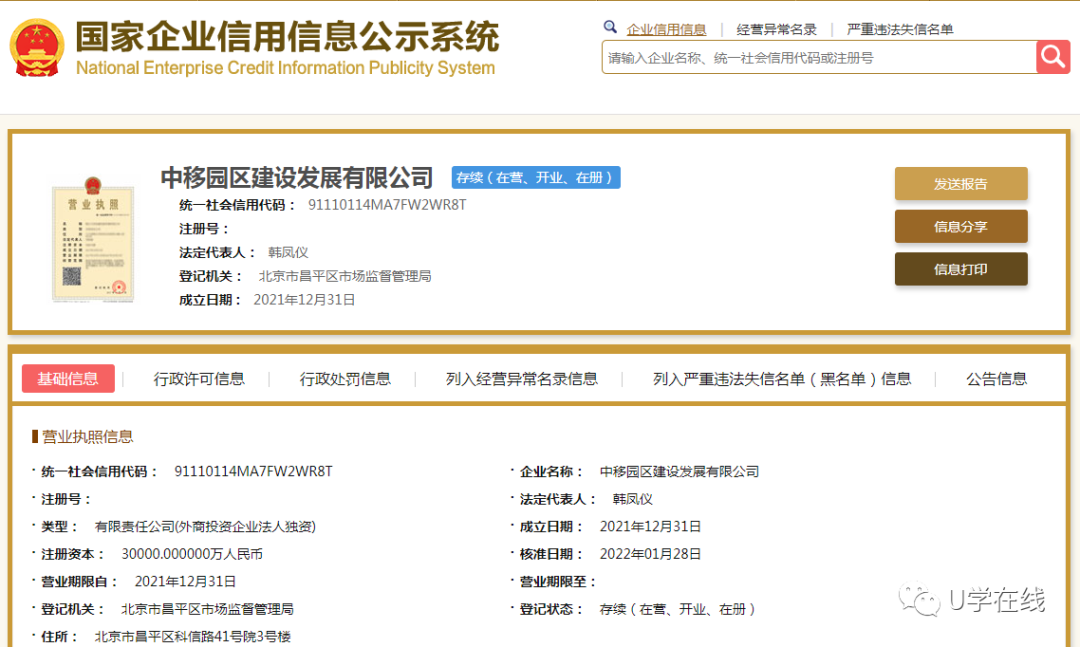Click 韩凤仪 in the license info section
Screen dimensions: 1080x647
pos(632,499)
